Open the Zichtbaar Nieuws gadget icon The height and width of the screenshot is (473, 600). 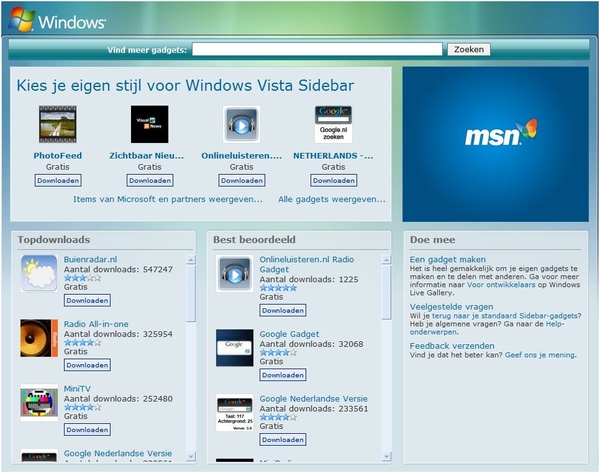(150, 124)
